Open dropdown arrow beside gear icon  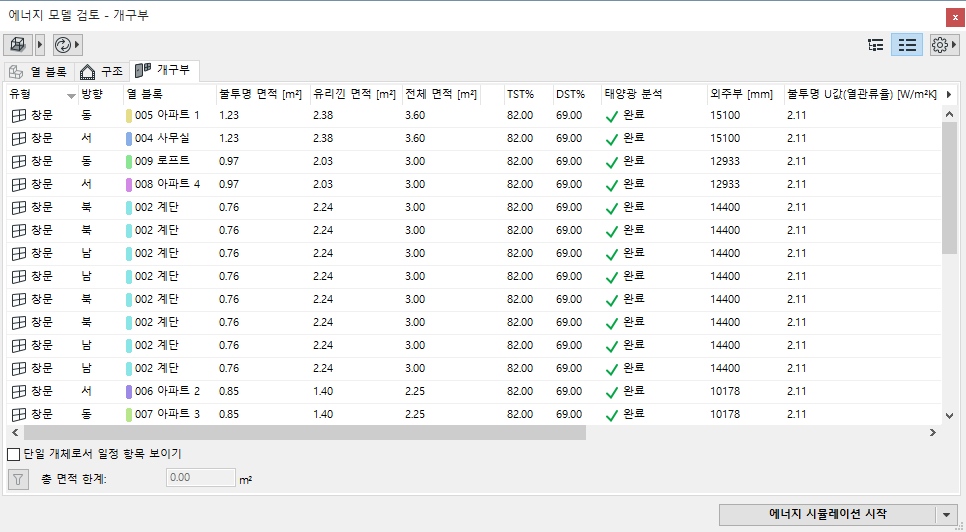click(954, 45)
